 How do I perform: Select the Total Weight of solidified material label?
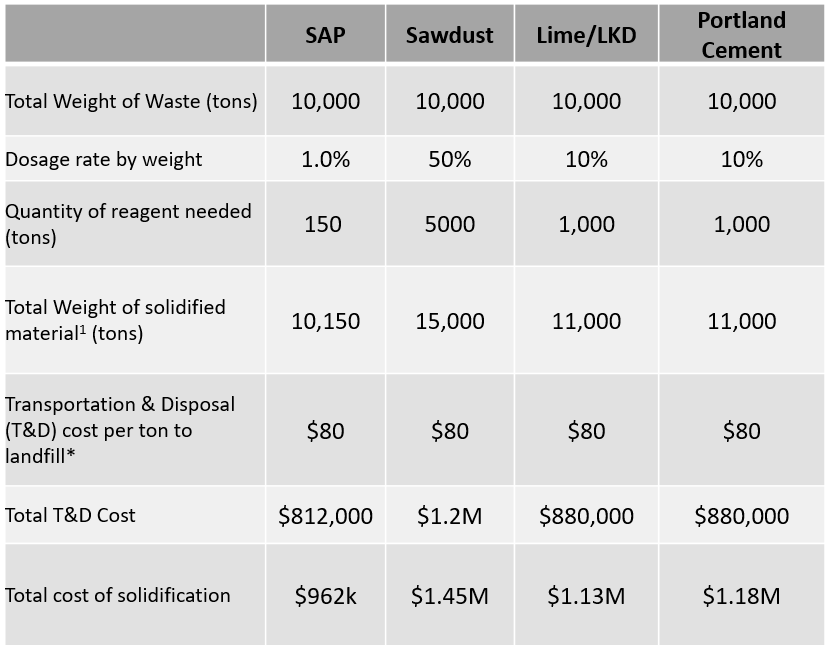coord(115,320)
